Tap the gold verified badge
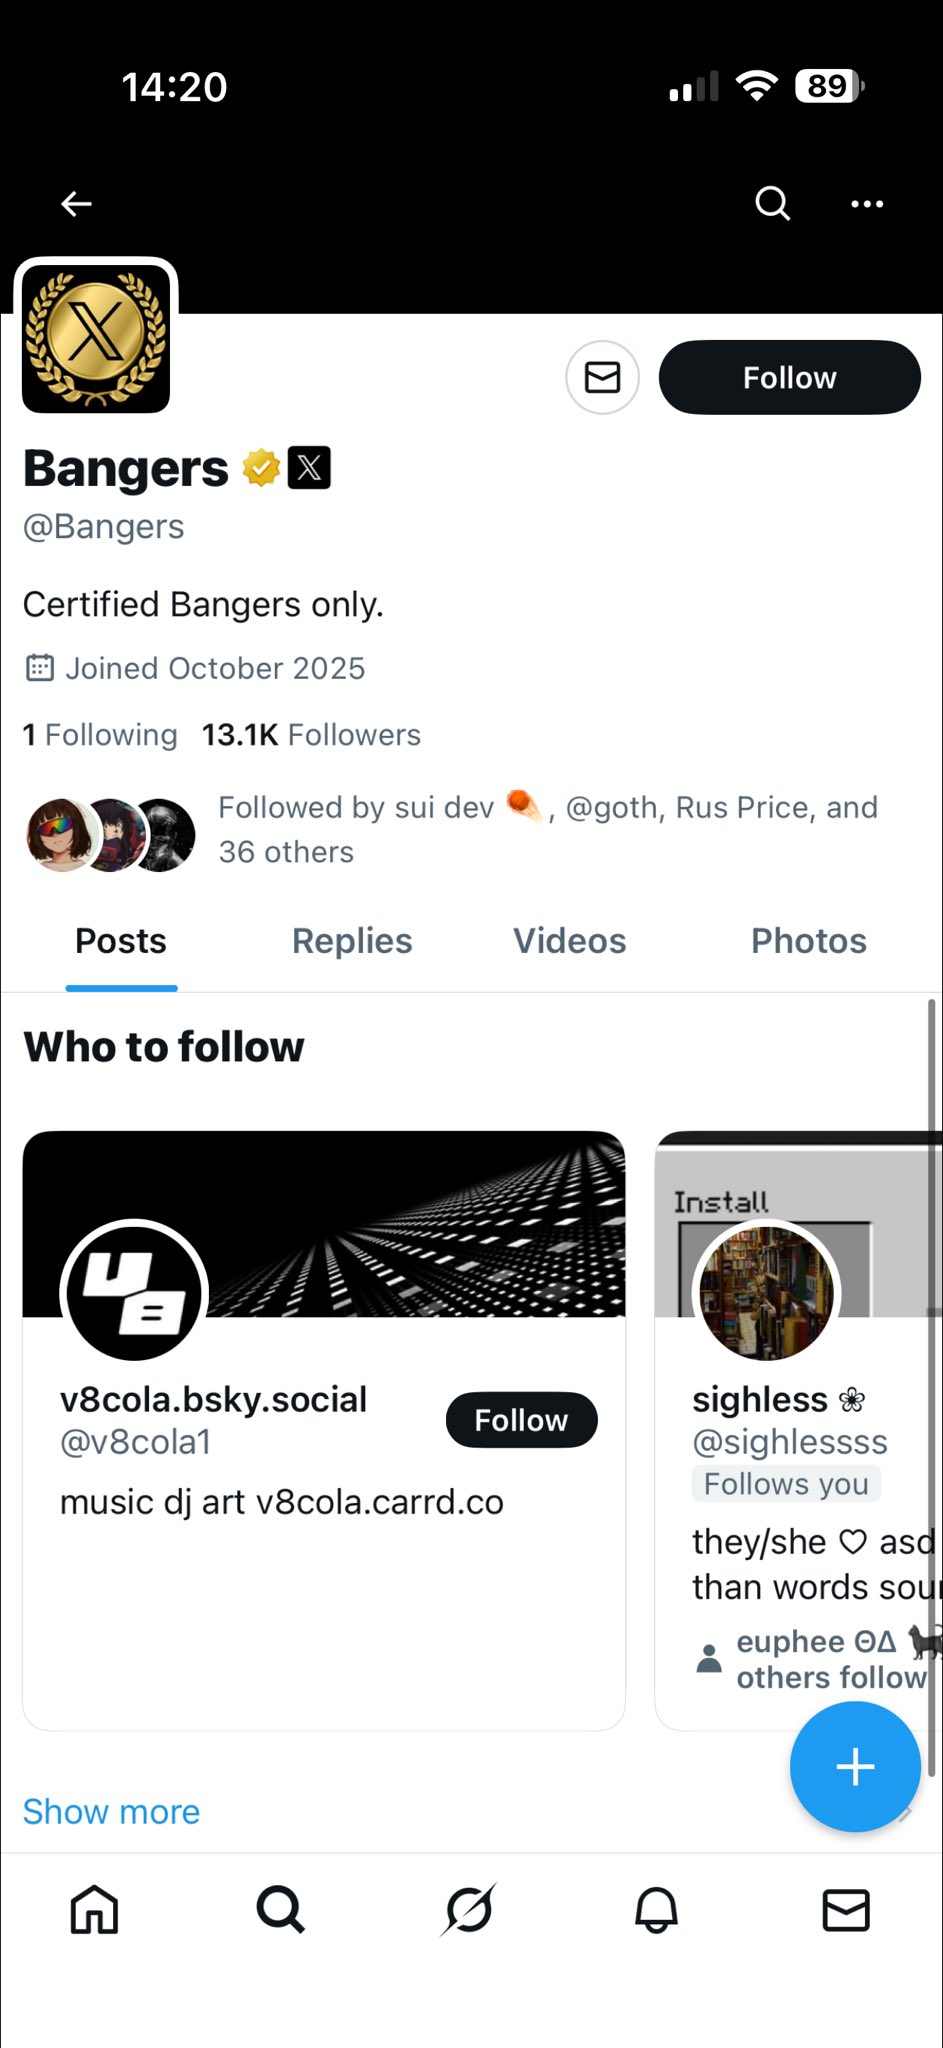This screenshot has width=943, height=2048. coord(261,468)
